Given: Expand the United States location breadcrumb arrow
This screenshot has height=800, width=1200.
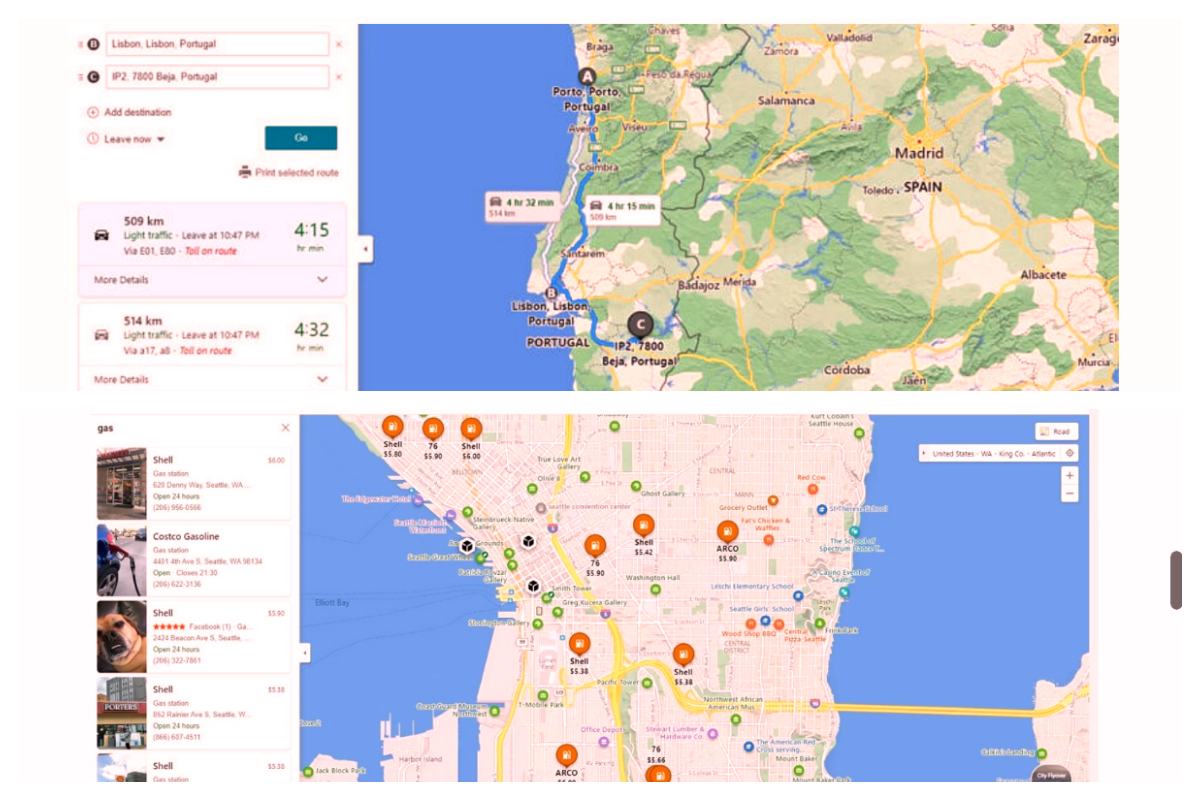Looking at the screenshot, I should pyautogui.click(x=924, y=453).
